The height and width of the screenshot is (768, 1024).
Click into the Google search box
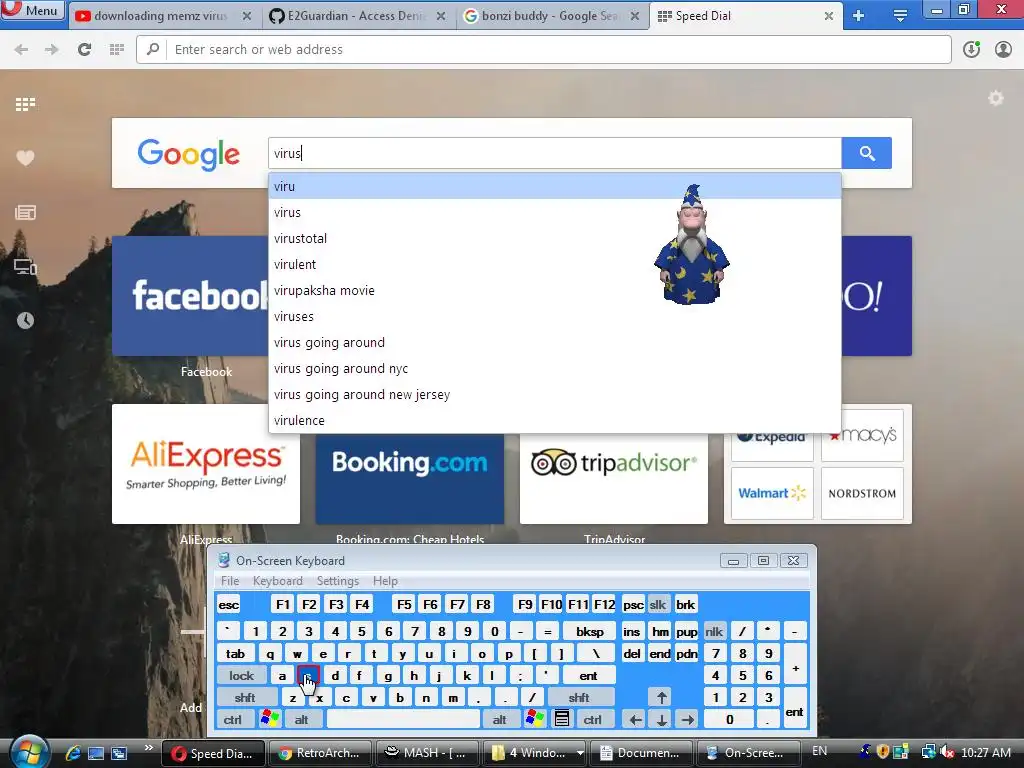click(x=554, y=153)
